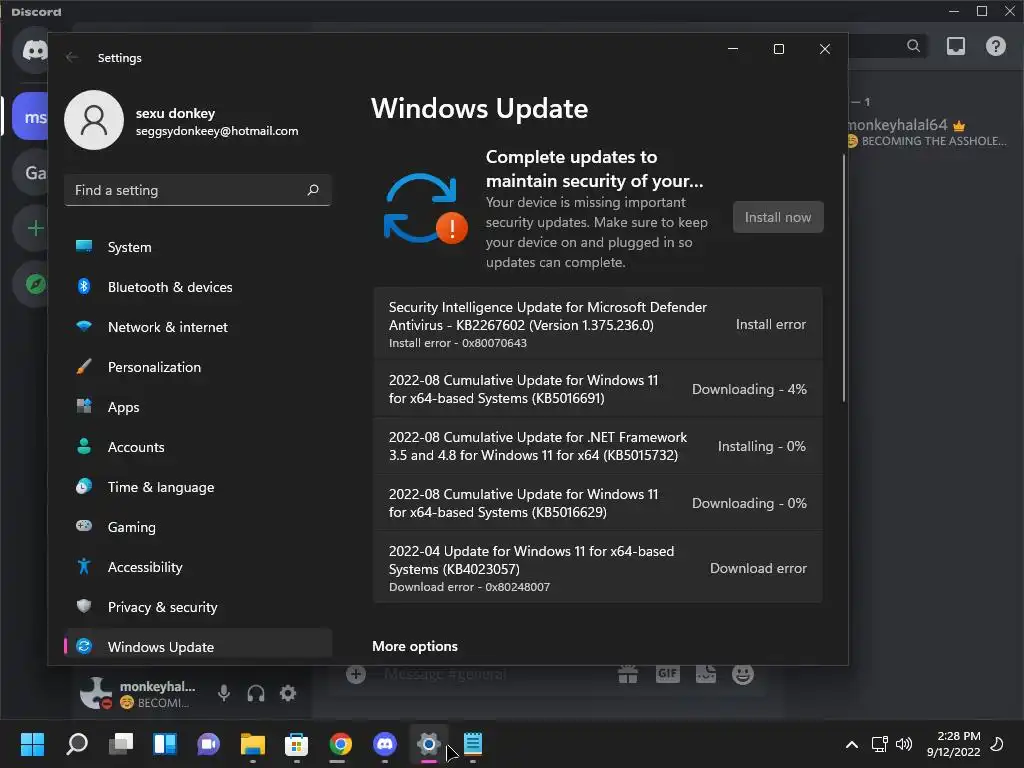Click the Install now button
This screenshot has height=768, width=1024.
pyautogui.click(x=778, y=217)
